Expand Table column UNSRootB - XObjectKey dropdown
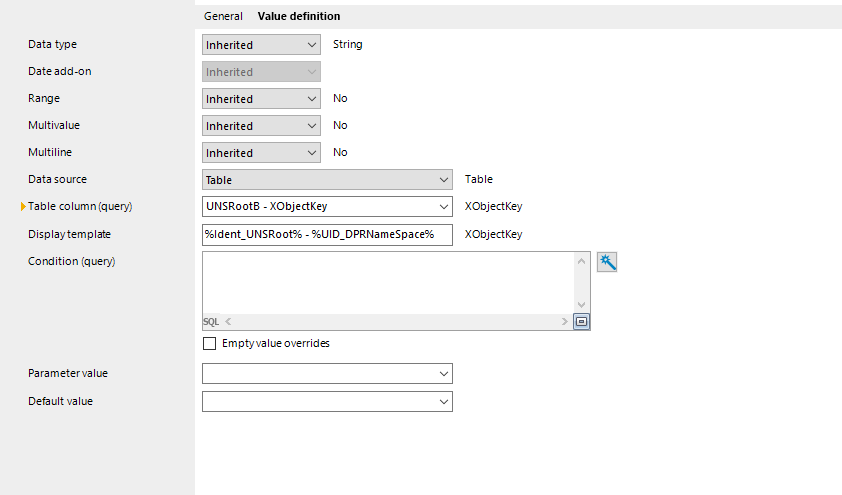 (328, 206)
